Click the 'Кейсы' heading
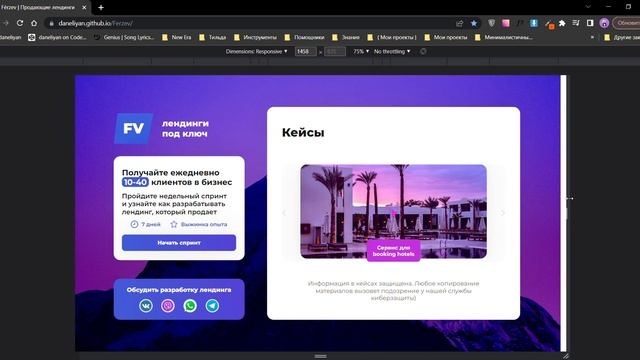Screen dimensions: 640x360 (303, 132)
